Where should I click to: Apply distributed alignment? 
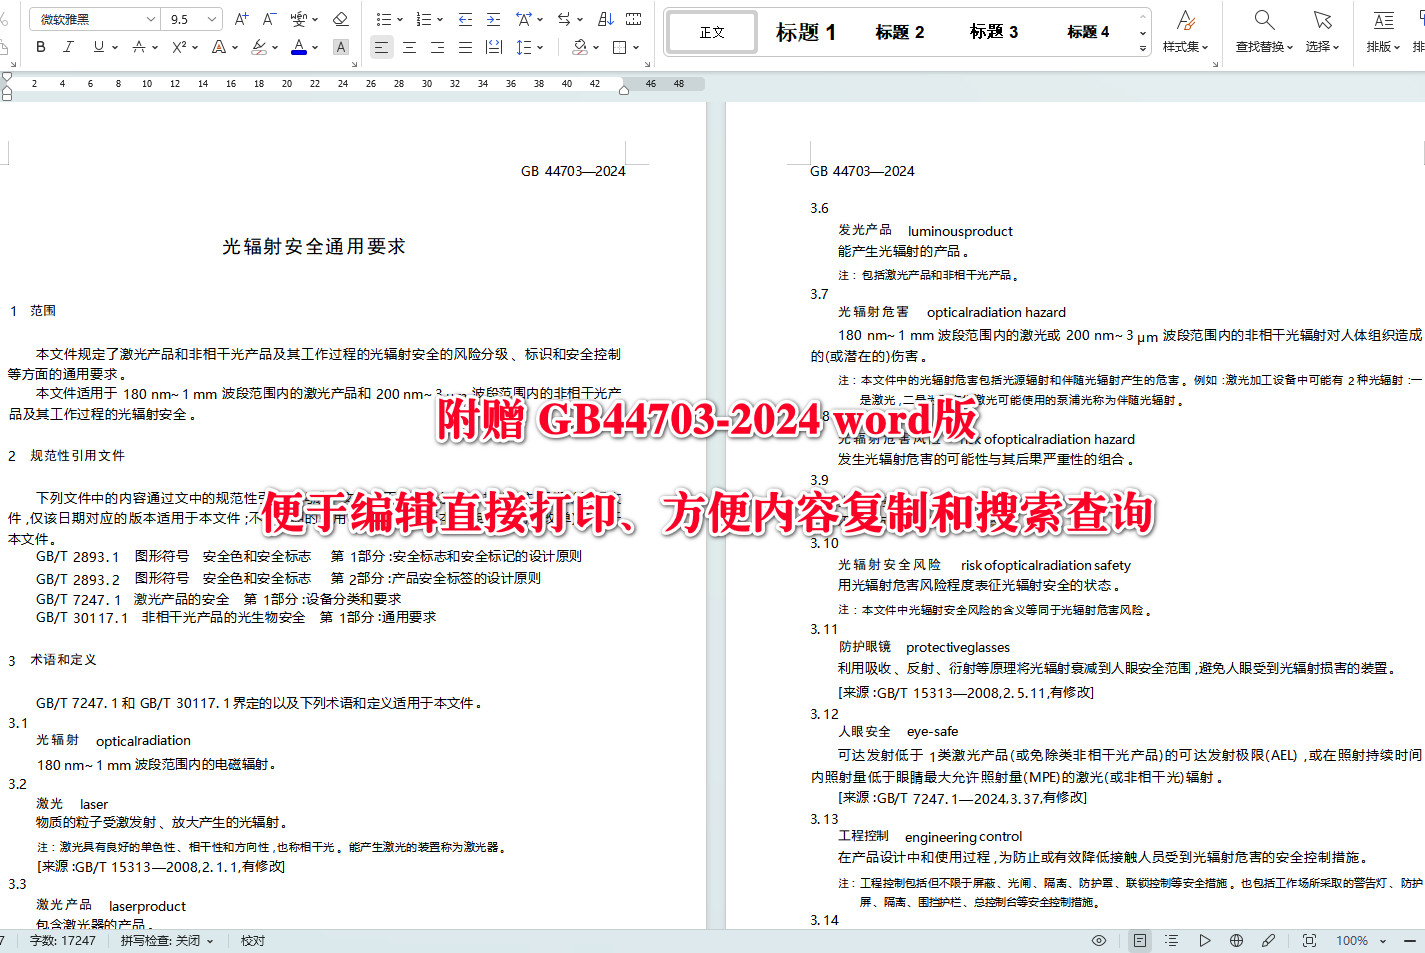point(493,47)
